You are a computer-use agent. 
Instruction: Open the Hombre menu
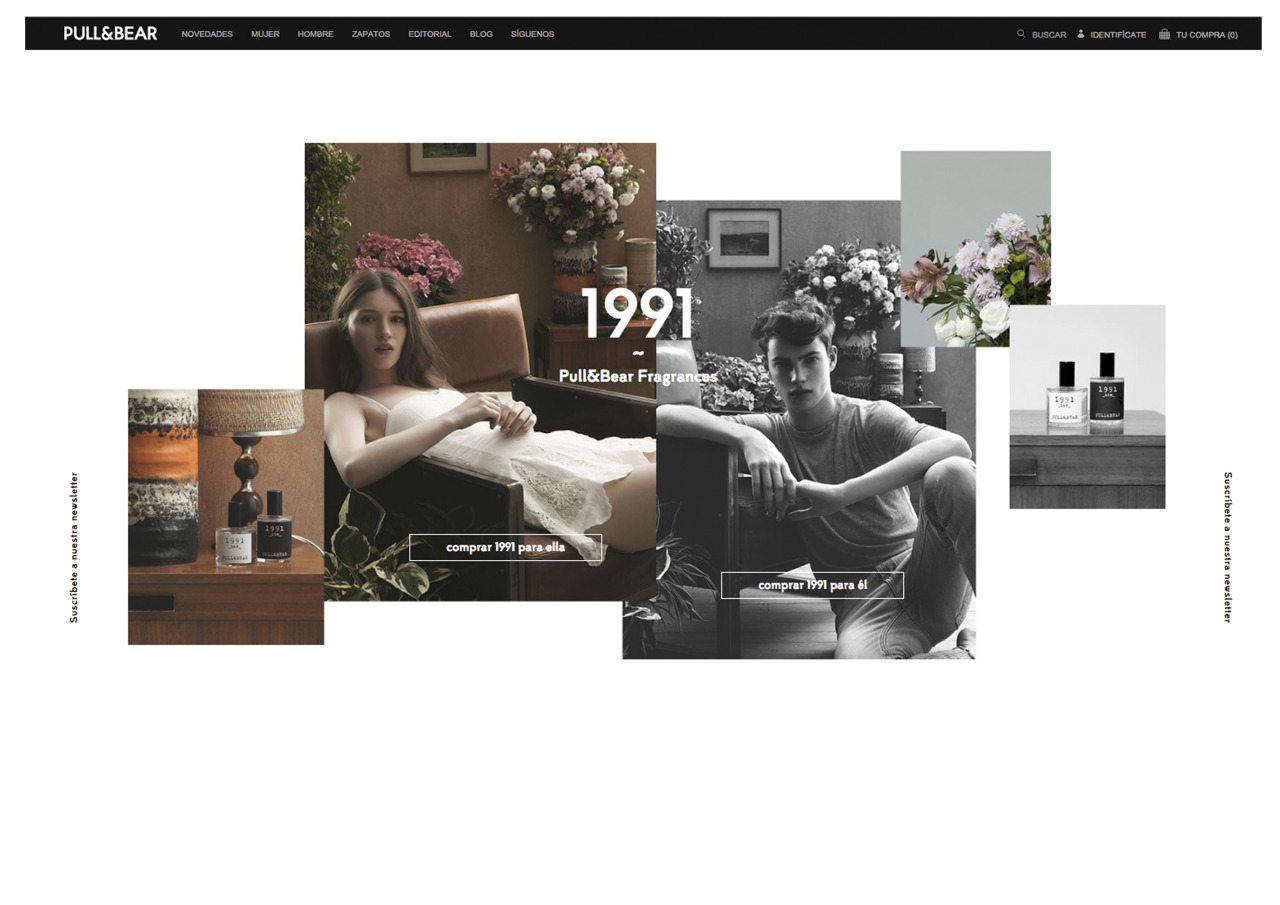[316, 34]
